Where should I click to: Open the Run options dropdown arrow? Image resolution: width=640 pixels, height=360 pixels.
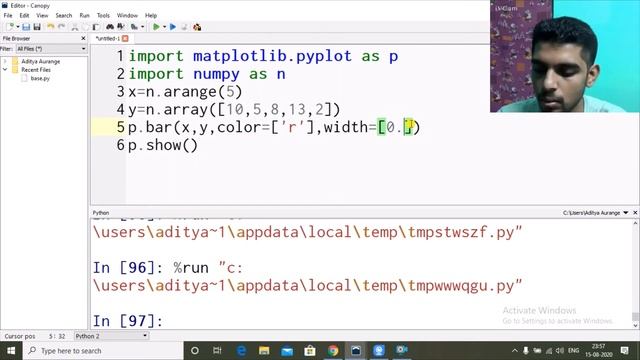(164, 27)
